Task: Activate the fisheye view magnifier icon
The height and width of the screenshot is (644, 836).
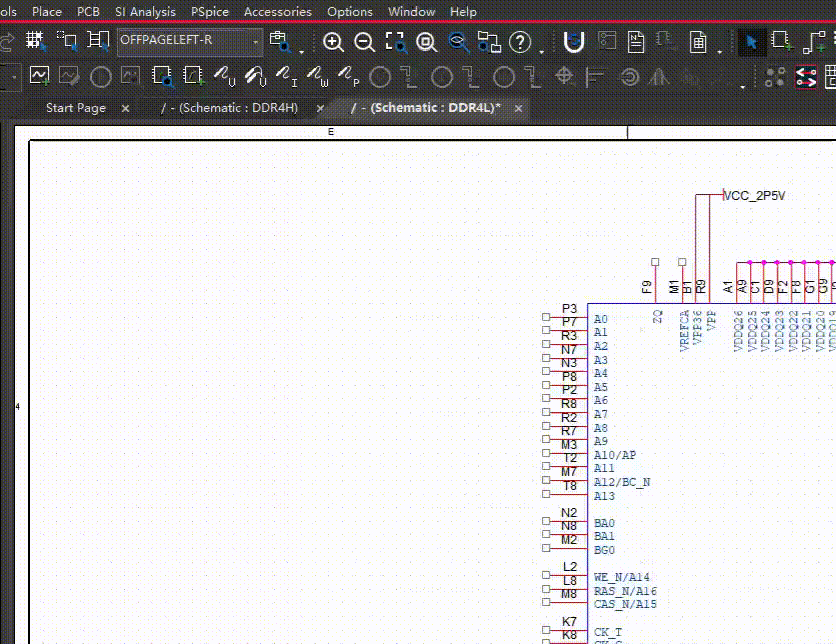Action: [x=458, y=42]
